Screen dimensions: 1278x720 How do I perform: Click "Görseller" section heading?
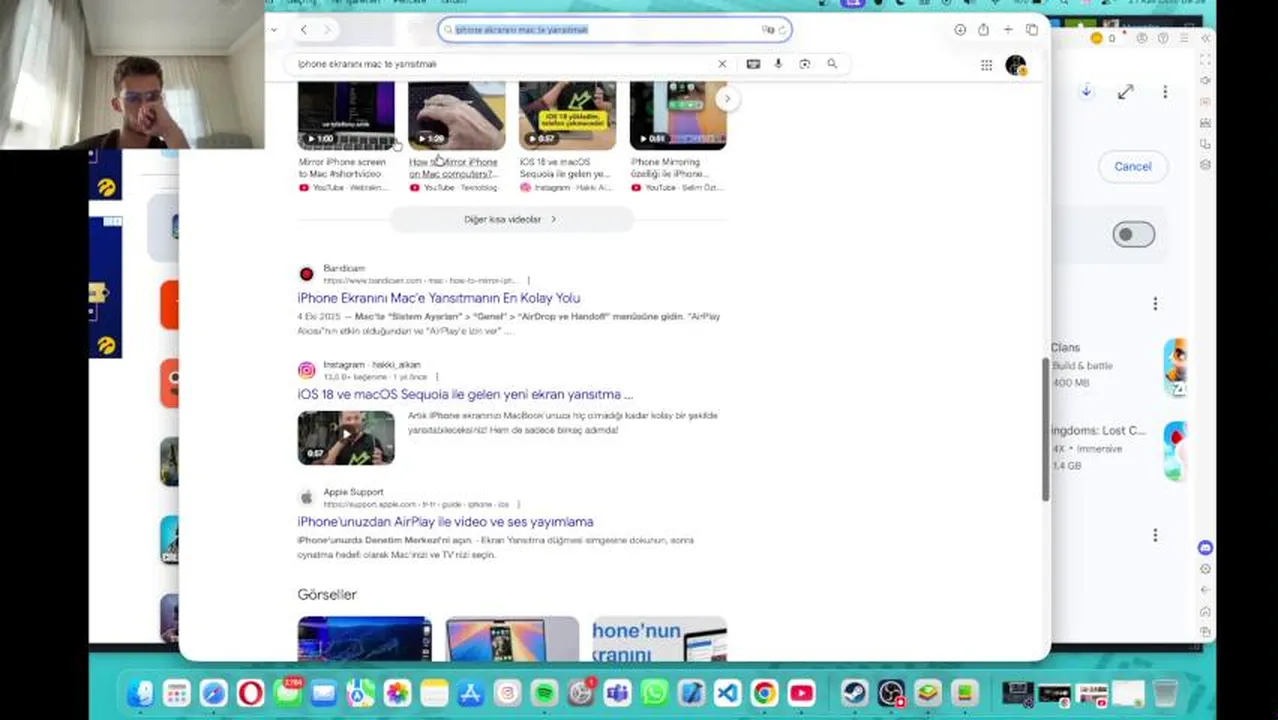click(x=327, y=594)
